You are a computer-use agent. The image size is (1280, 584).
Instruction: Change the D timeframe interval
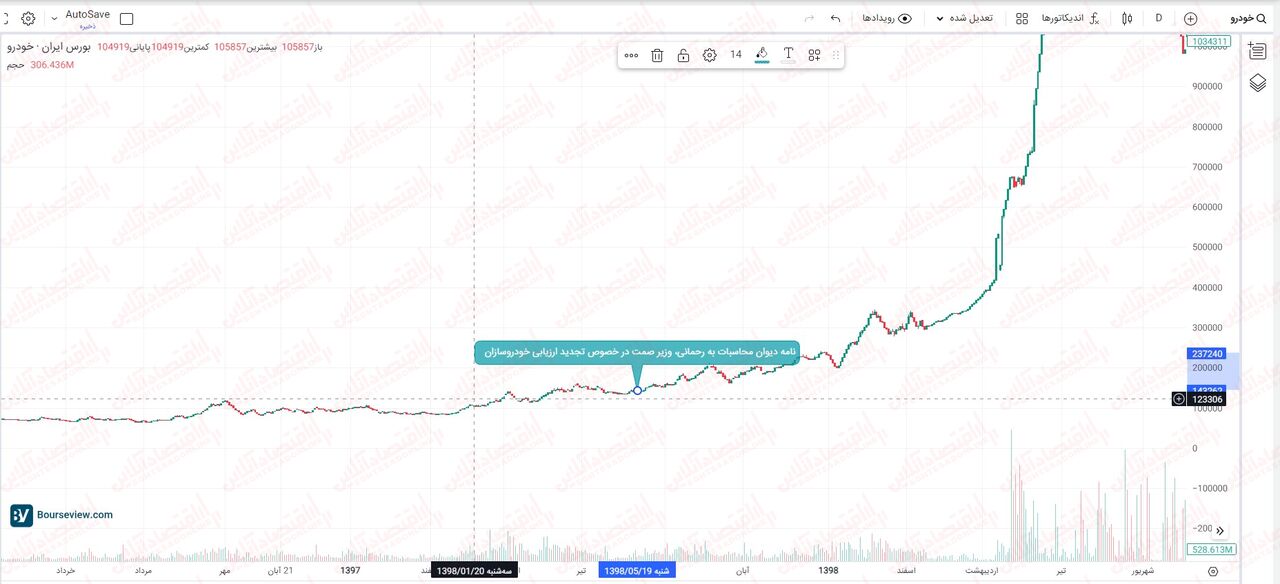pos(1159,18)
